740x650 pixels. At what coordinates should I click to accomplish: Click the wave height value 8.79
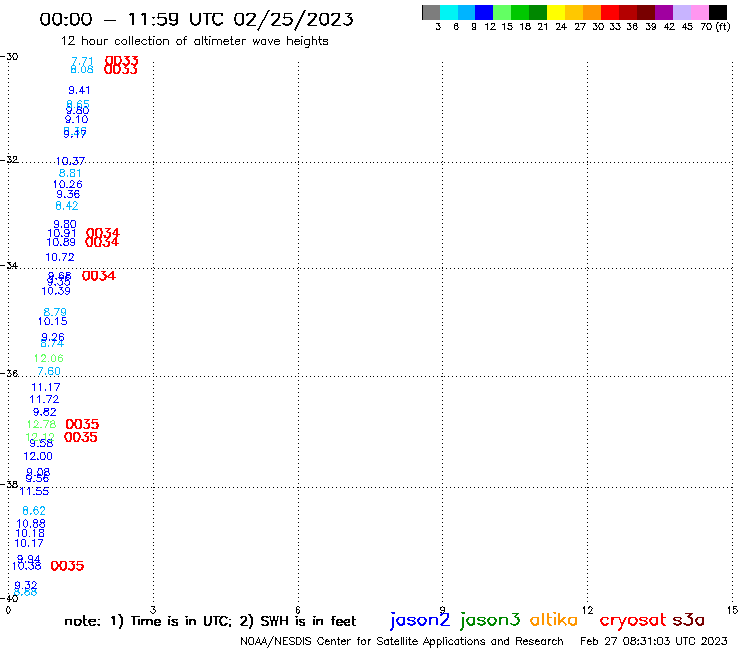point(55,312)
